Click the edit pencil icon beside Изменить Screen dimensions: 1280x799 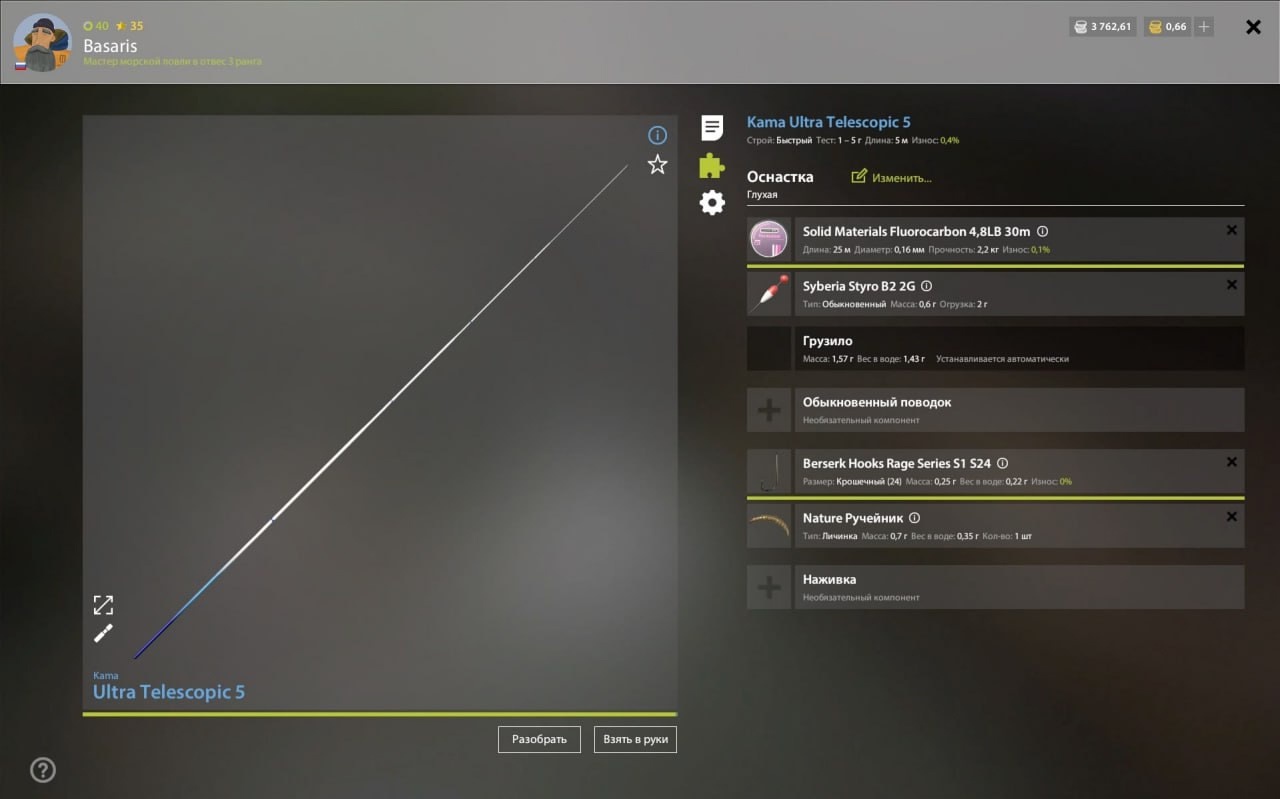pos(858,177)
